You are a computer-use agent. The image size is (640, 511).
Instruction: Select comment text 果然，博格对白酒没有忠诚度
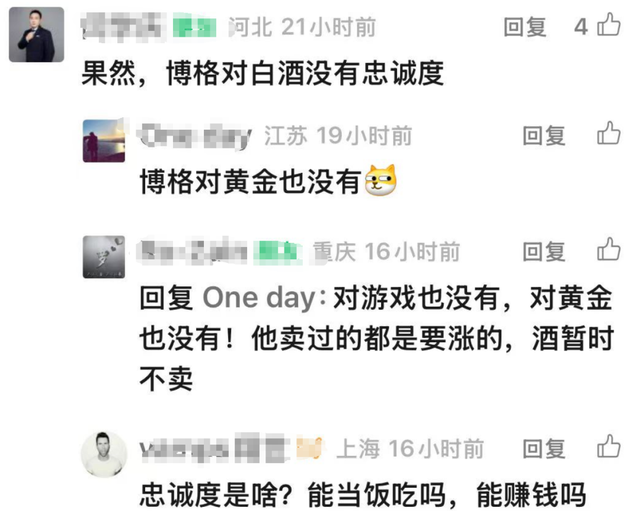[x=263, y=74]
